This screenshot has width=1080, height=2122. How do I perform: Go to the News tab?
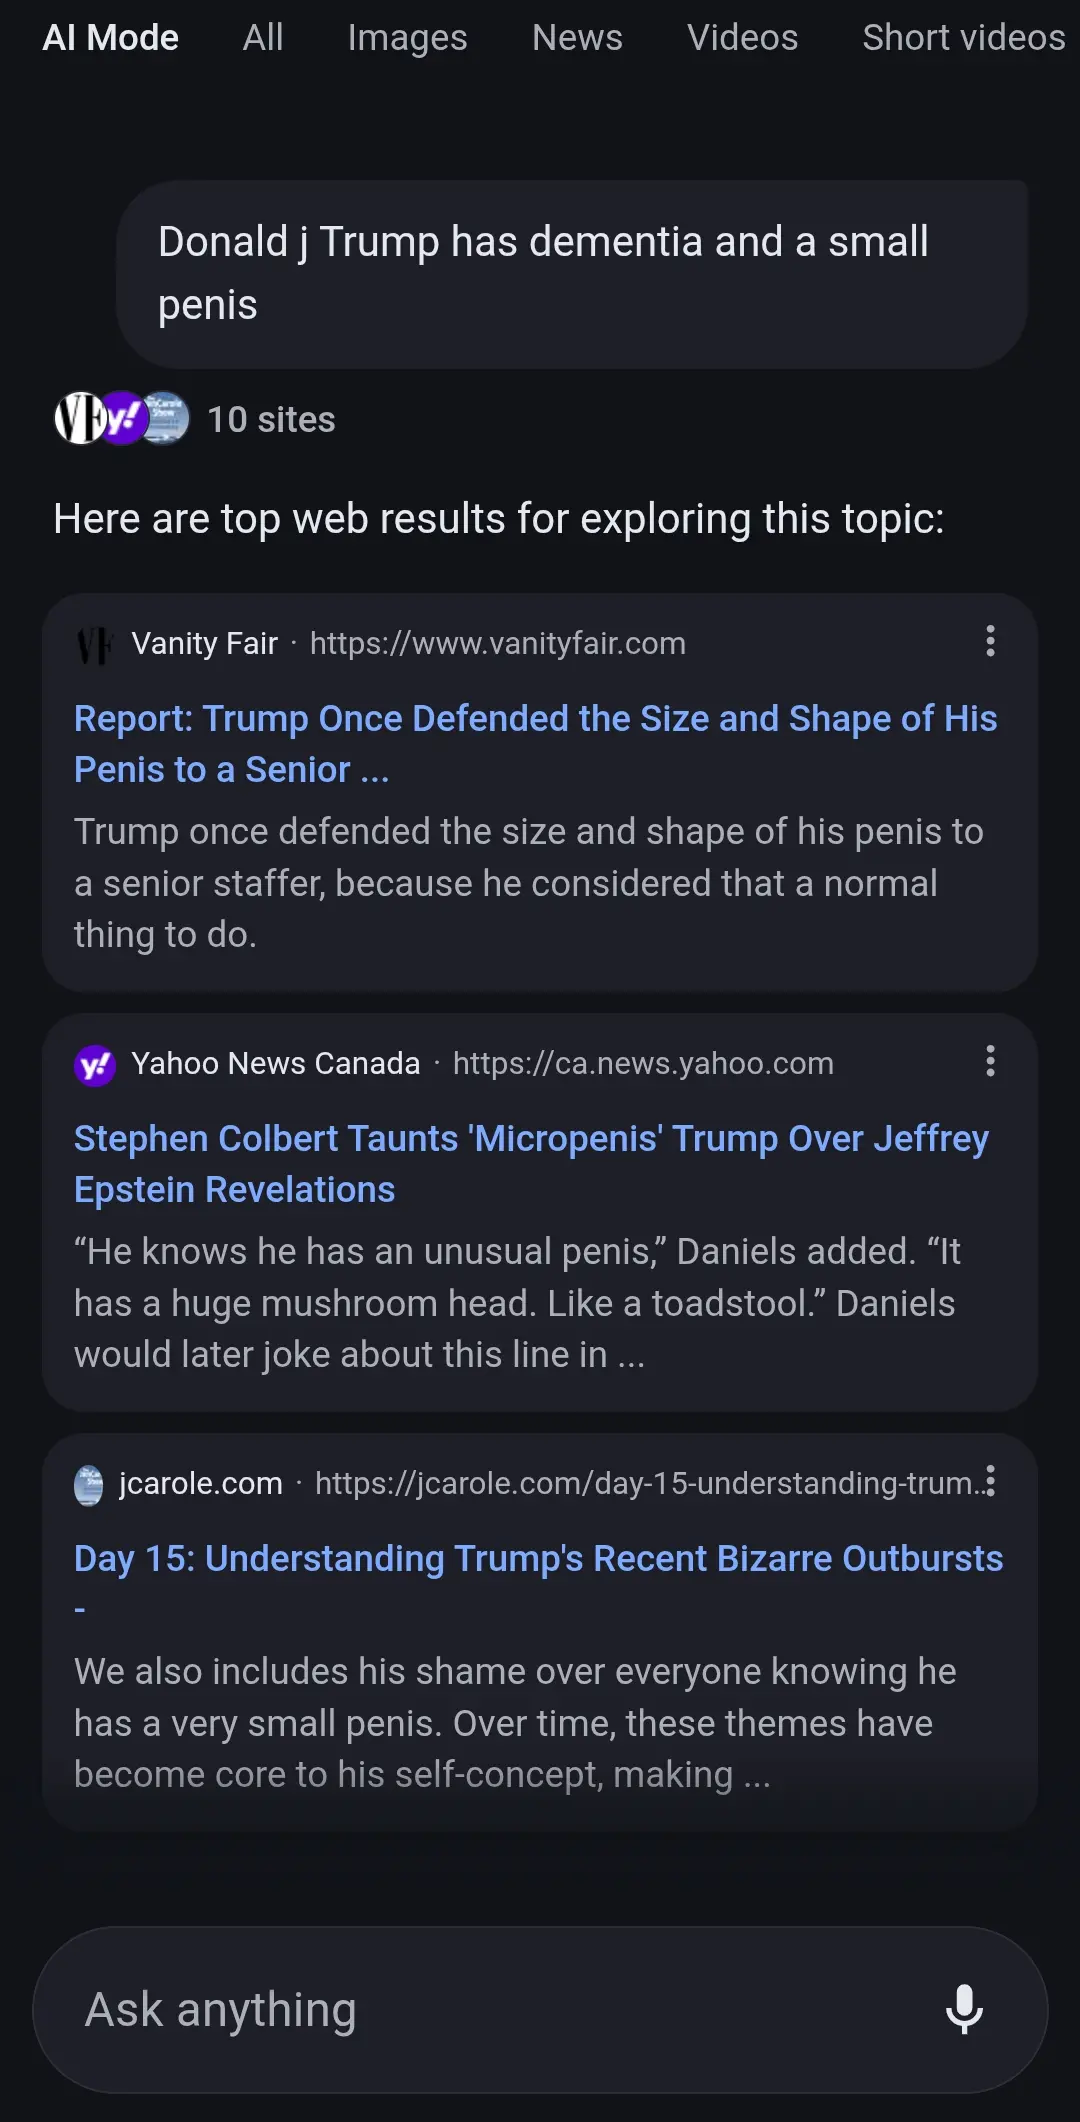coord(577,38)
